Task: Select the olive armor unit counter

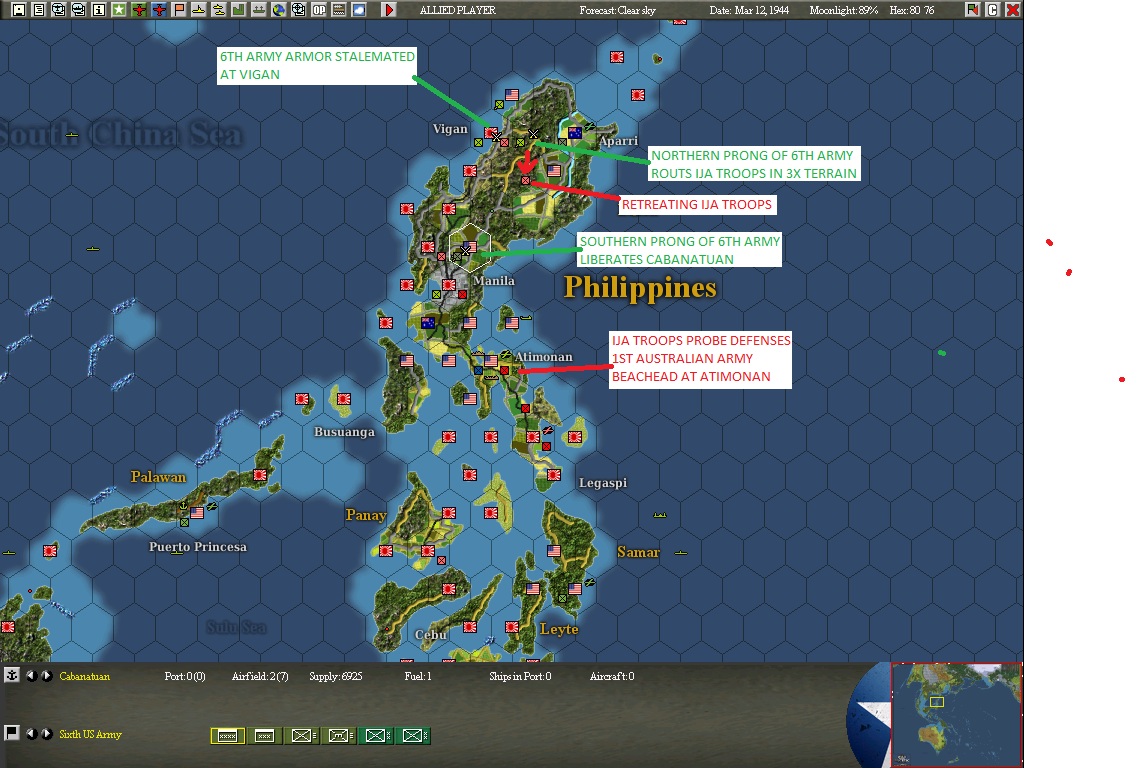Action: [x=339, y=736]
